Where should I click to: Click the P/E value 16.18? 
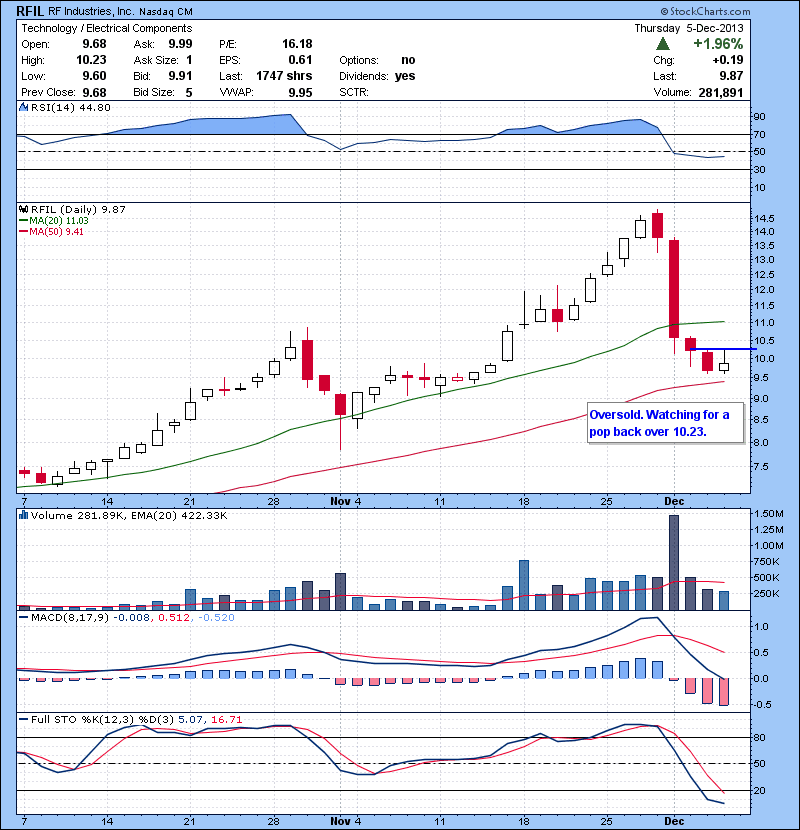click(297, 44)
